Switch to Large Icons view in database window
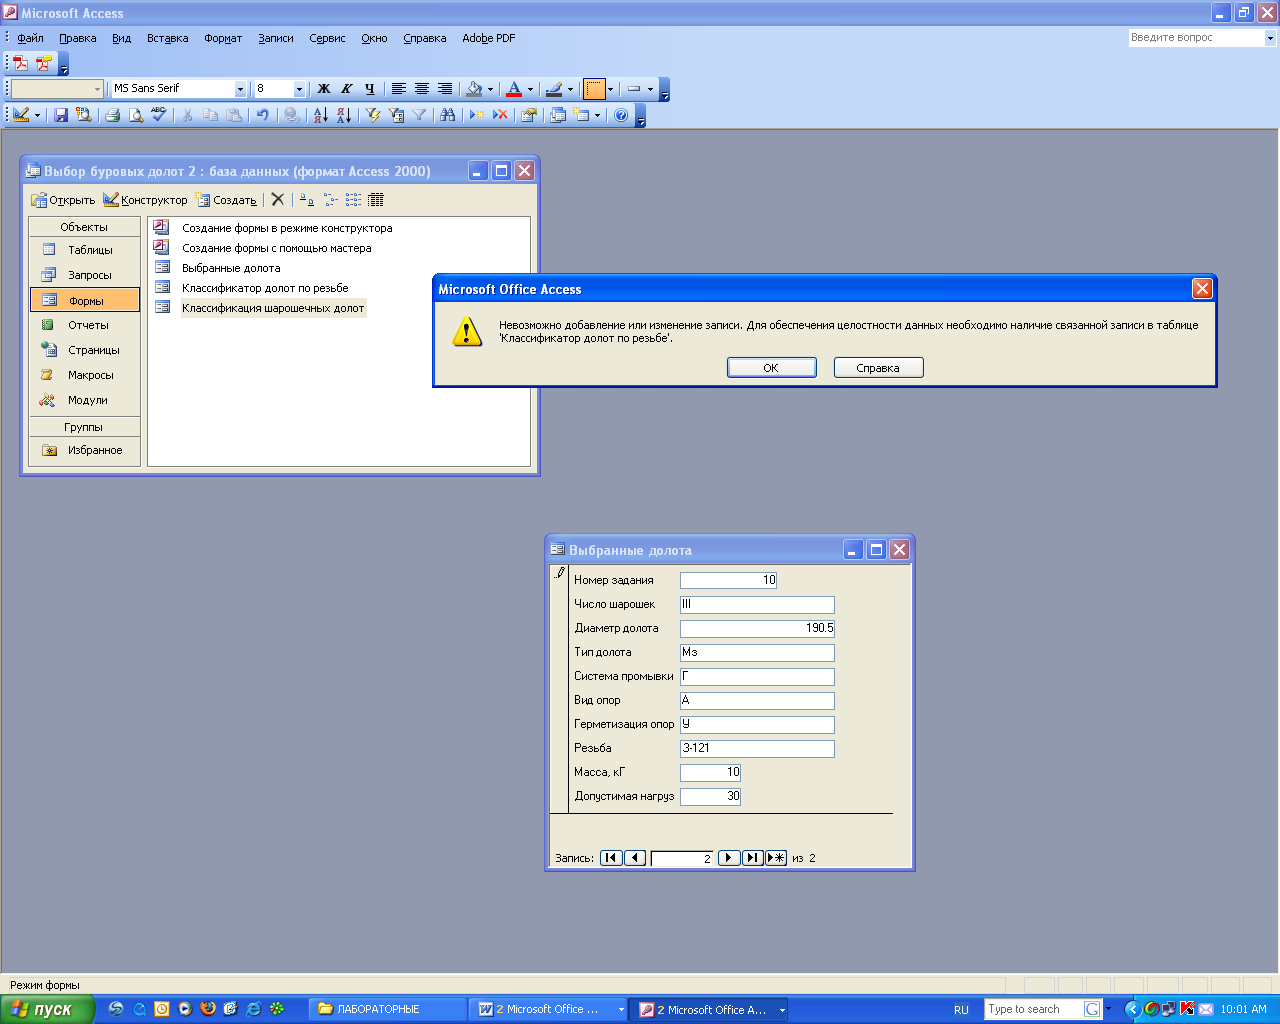This screenshot has width=1280, height=1024. click(x=307, y=200)
